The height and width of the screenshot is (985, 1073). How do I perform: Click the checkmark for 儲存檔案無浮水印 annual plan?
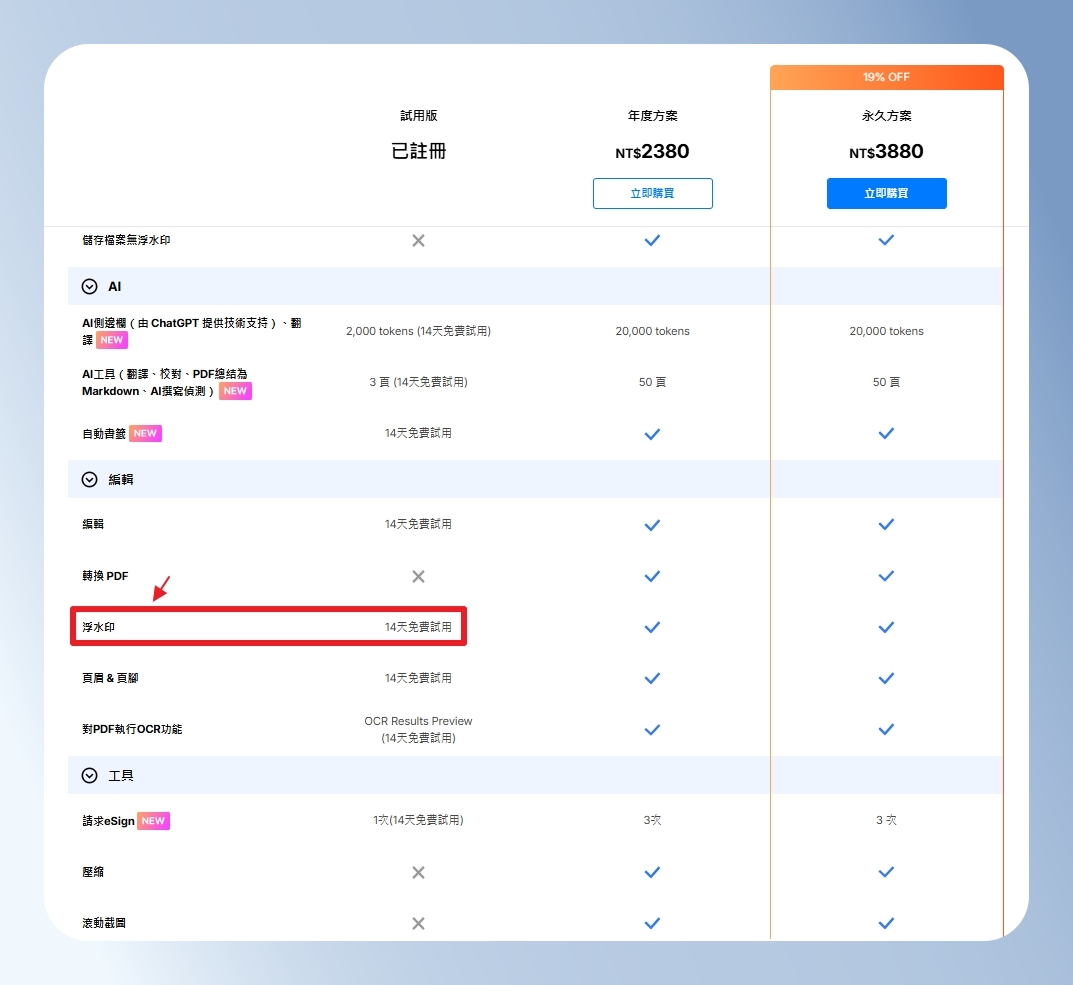click(x=652, y=240)
